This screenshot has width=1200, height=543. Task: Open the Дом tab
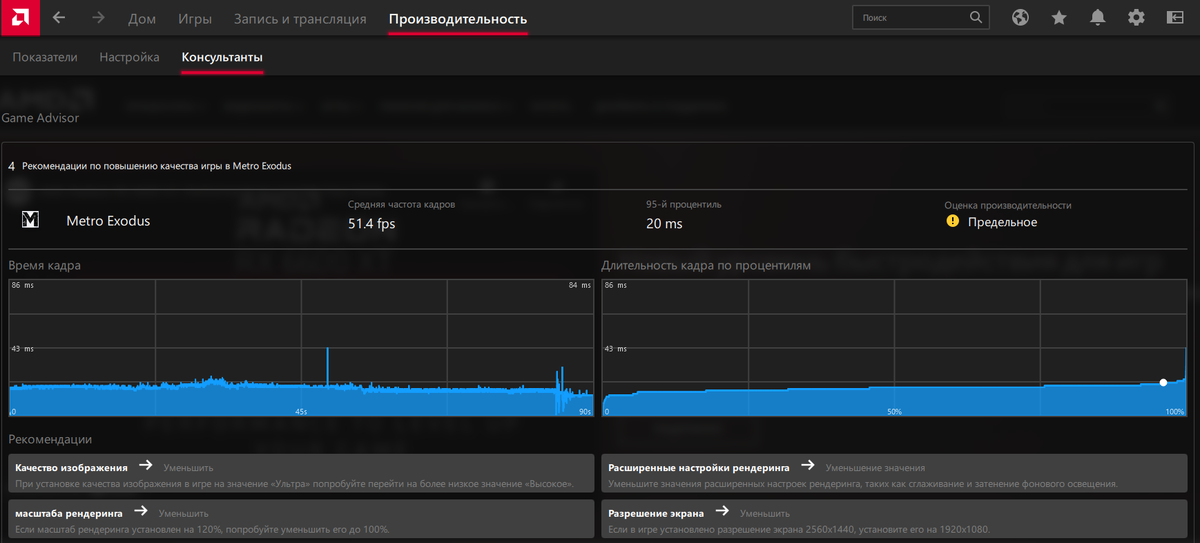(x=142, y=19)
